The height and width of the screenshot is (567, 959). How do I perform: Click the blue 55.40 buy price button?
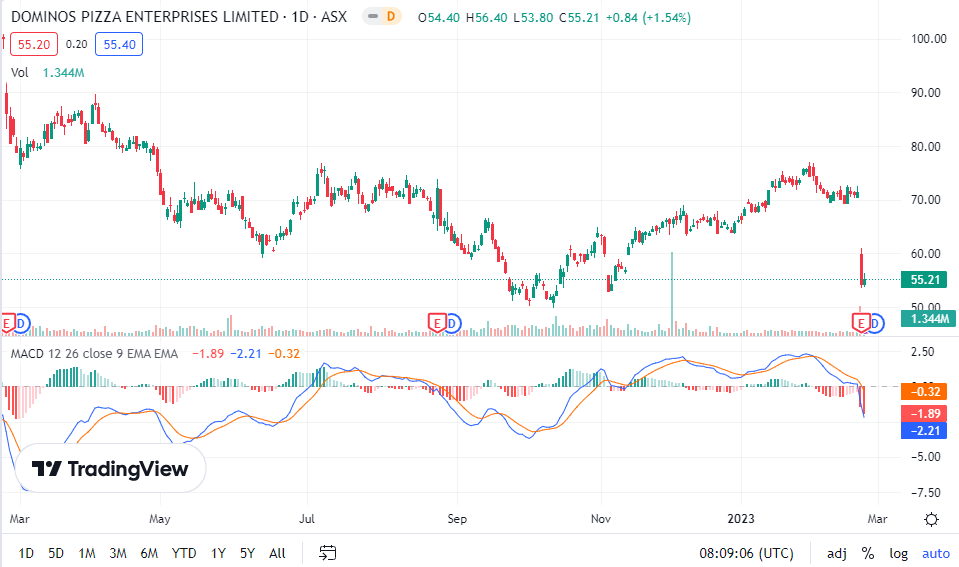tap(119, 44)
